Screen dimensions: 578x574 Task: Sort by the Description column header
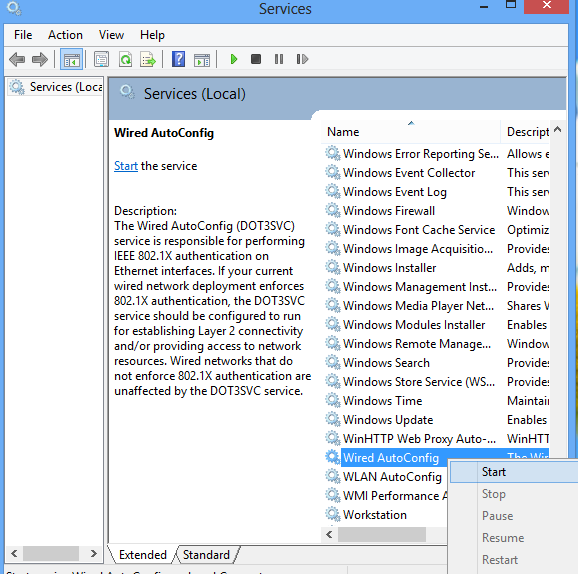(525, 132)
